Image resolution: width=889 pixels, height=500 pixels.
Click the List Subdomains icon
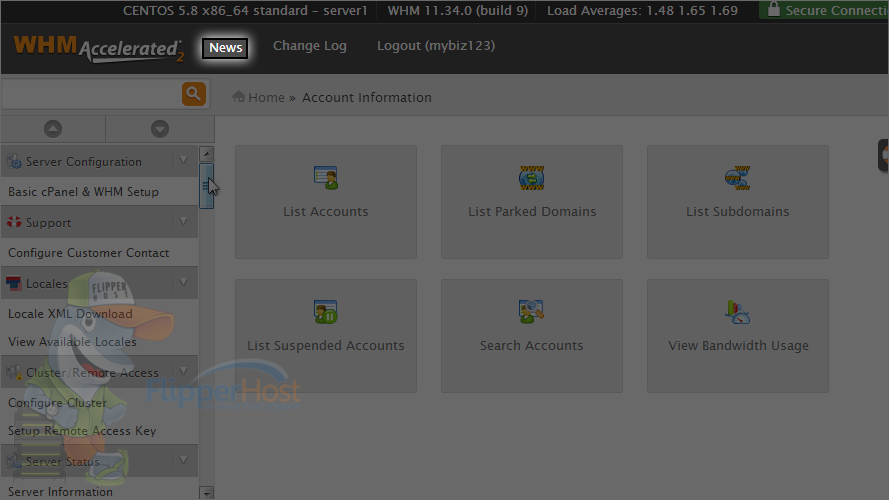tap(738, 178)
